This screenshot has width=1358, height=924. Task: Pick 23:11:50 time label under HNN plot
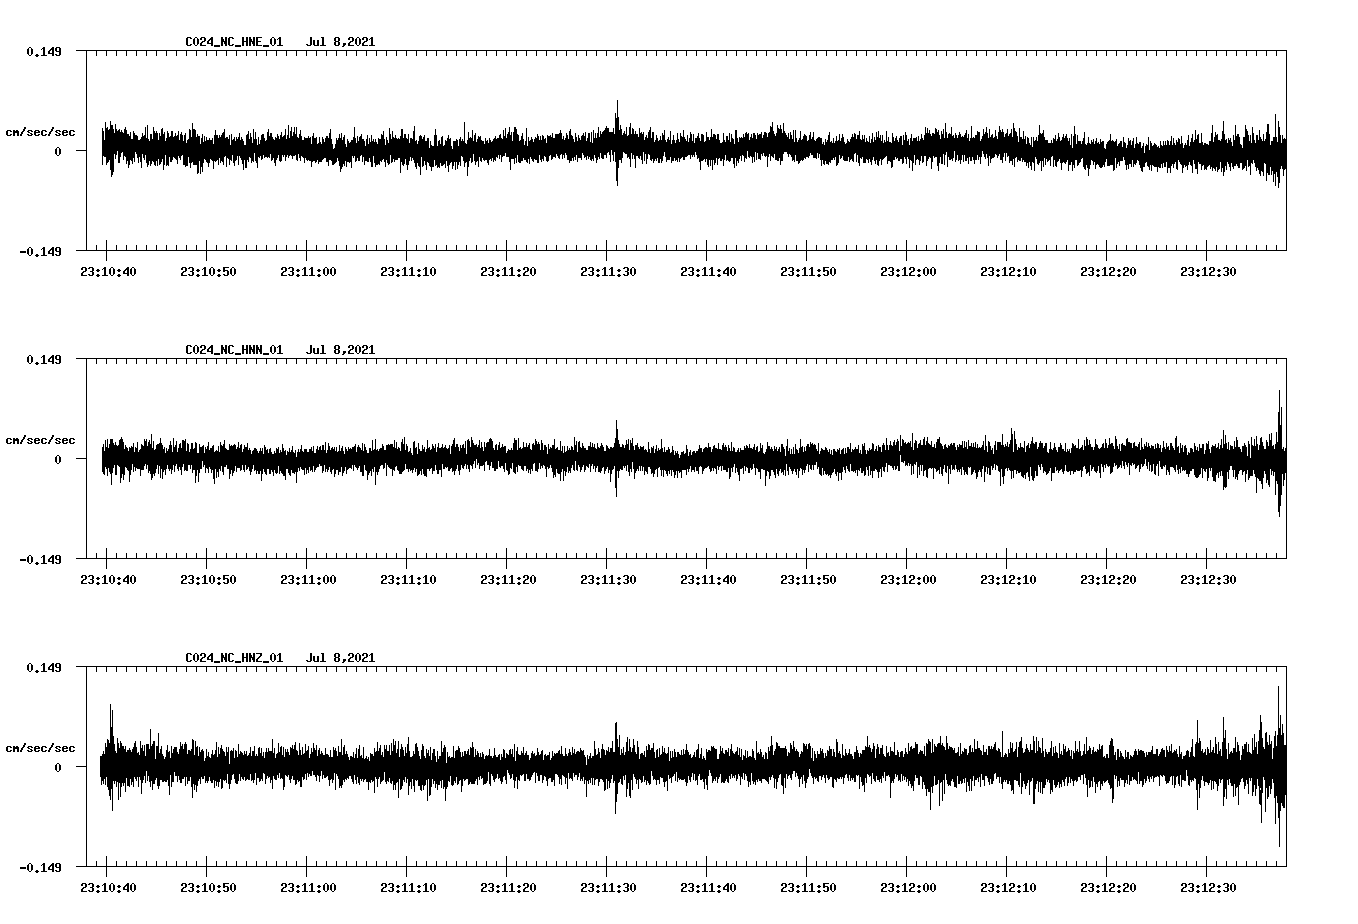808,580
